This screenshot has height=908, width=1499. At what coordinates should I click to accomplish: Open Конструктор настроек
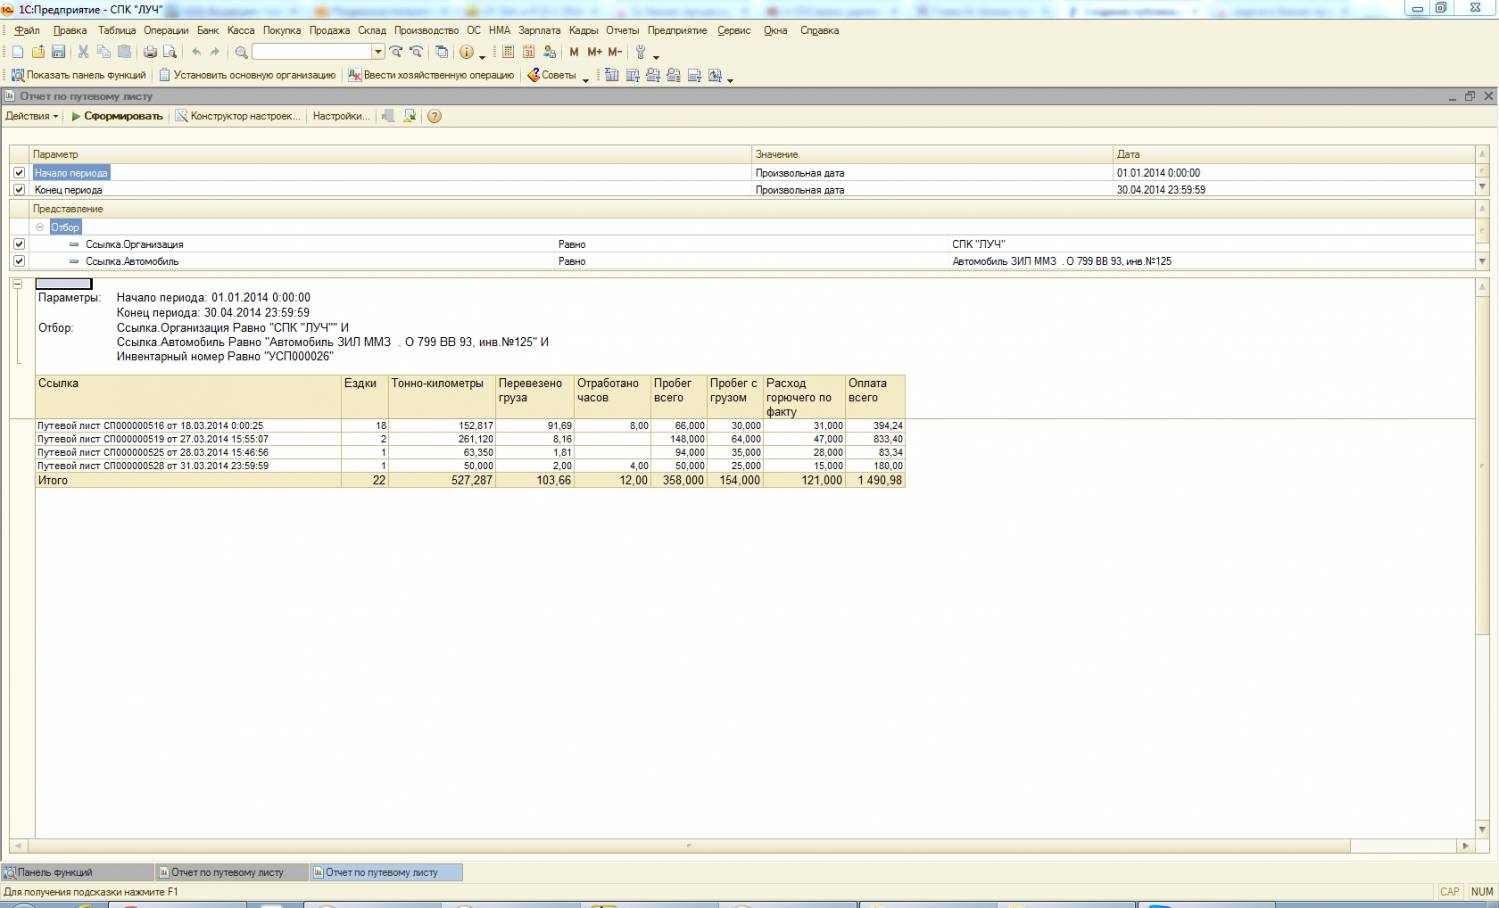coord(238,116)
